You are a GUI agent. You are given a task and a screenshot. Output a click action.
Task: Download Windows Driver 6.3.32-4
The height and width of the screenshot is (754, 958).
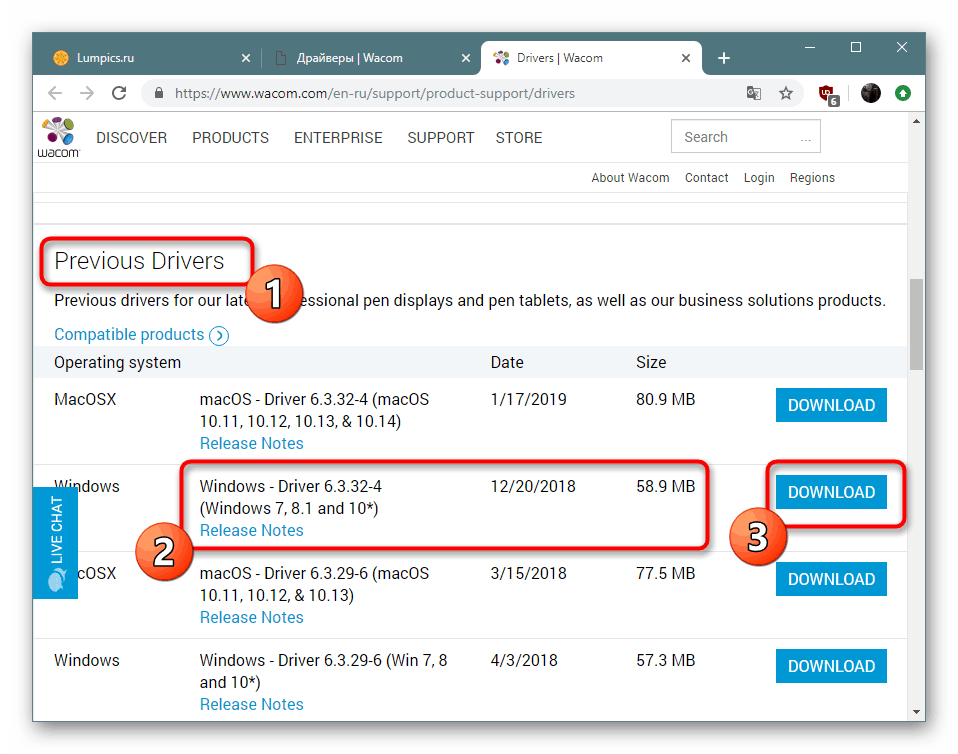point(831,492)
